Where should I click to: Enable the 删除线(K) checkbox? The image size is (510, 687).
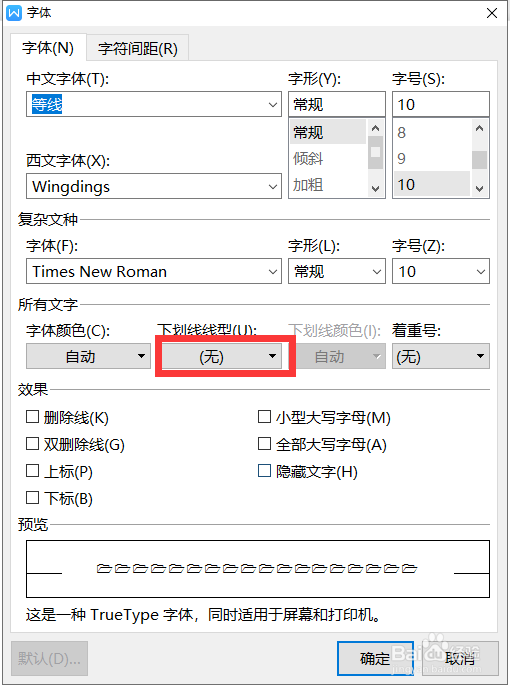[32, 417]
